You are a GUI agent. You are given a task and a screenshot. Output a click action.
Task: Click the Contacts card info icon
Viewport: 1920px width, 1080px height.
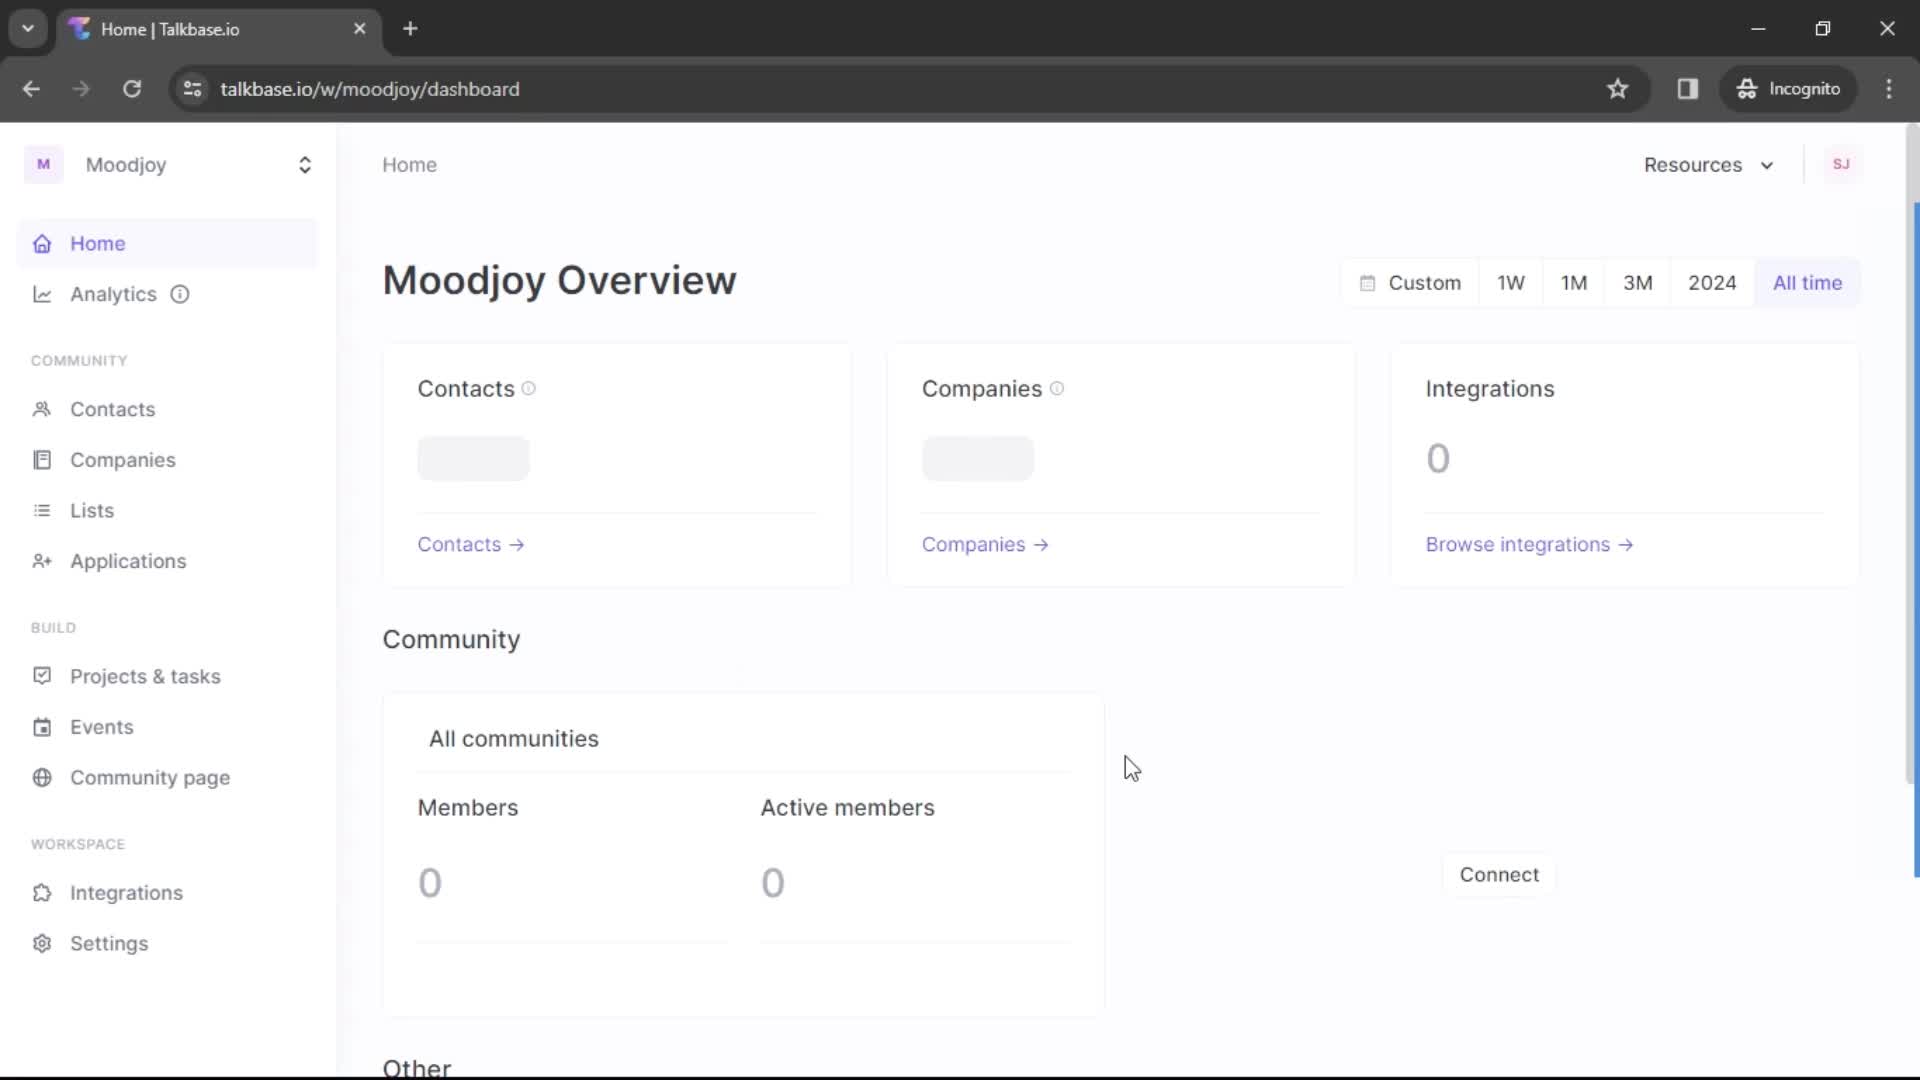coord(529,389)
